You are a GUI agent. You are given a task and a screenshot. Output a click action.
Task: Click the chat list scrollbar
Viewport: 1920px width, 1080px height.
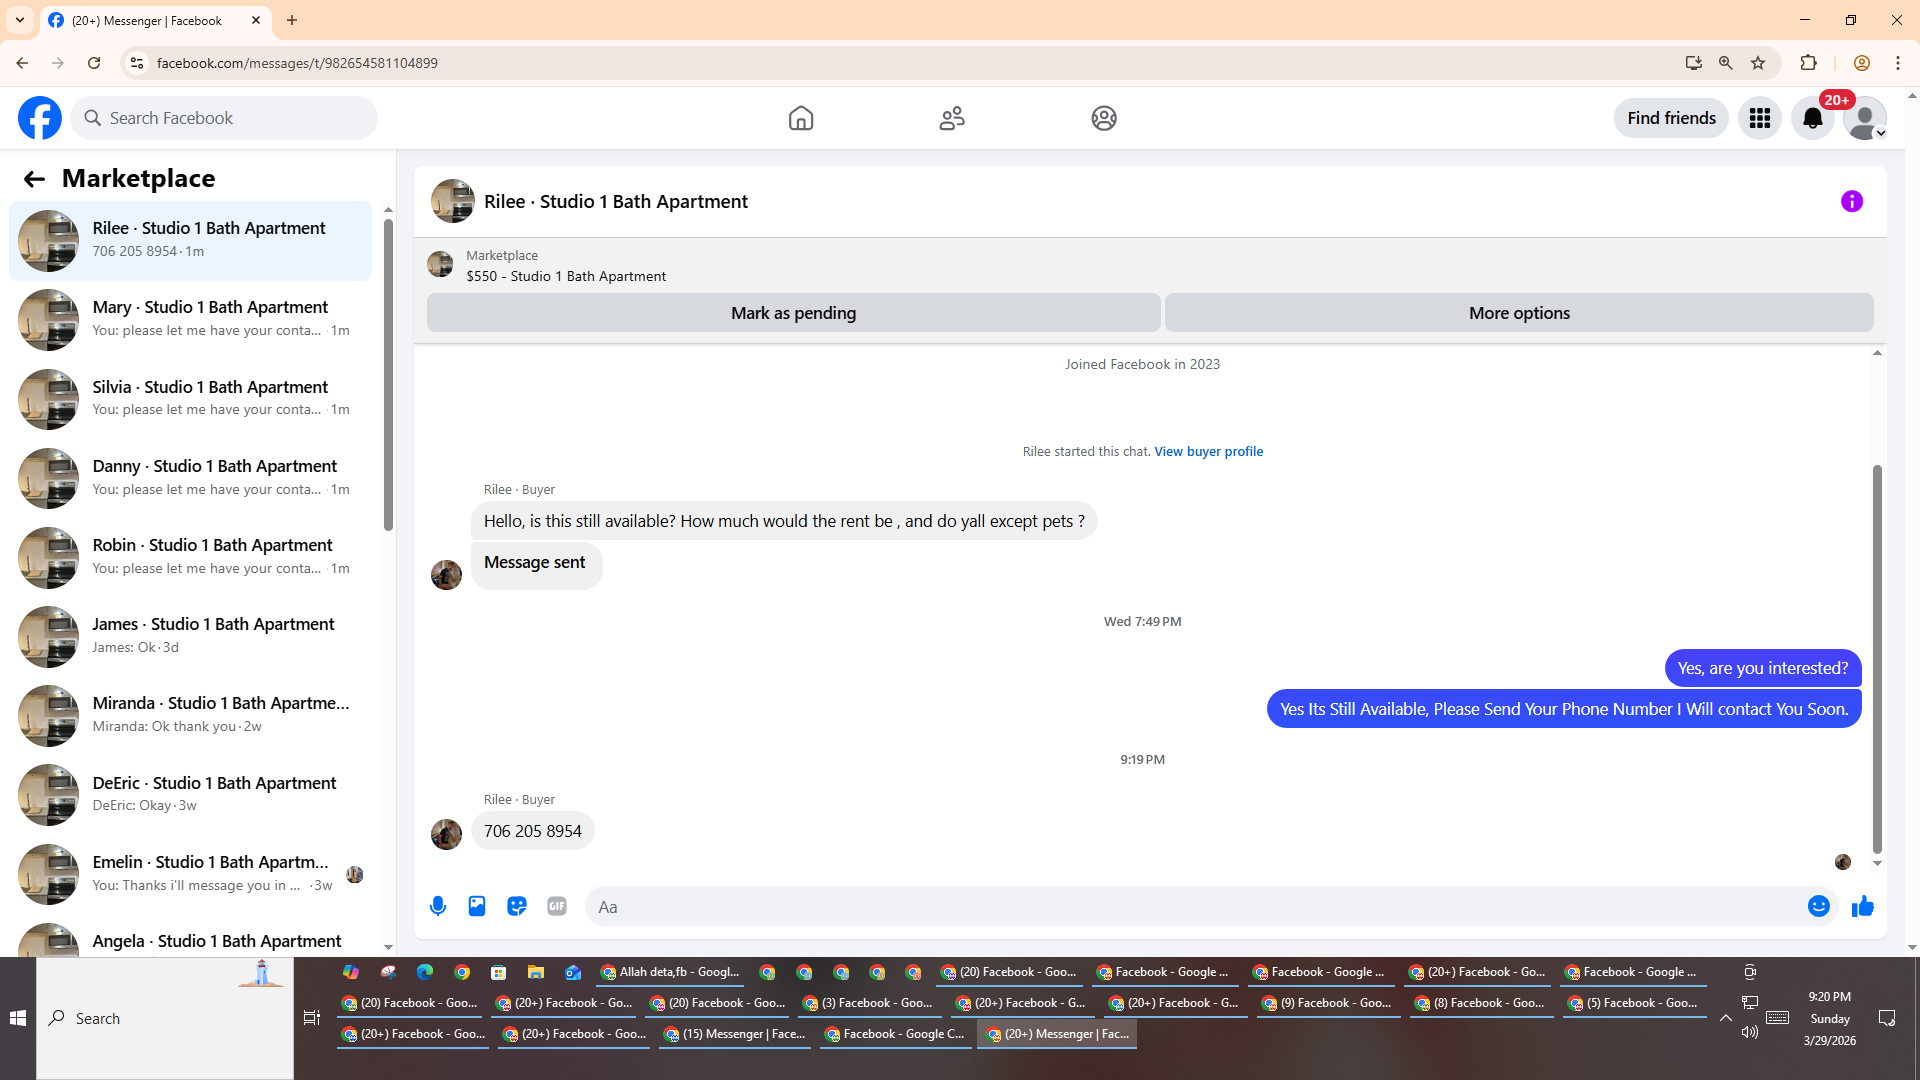click(x=388, y=374)
